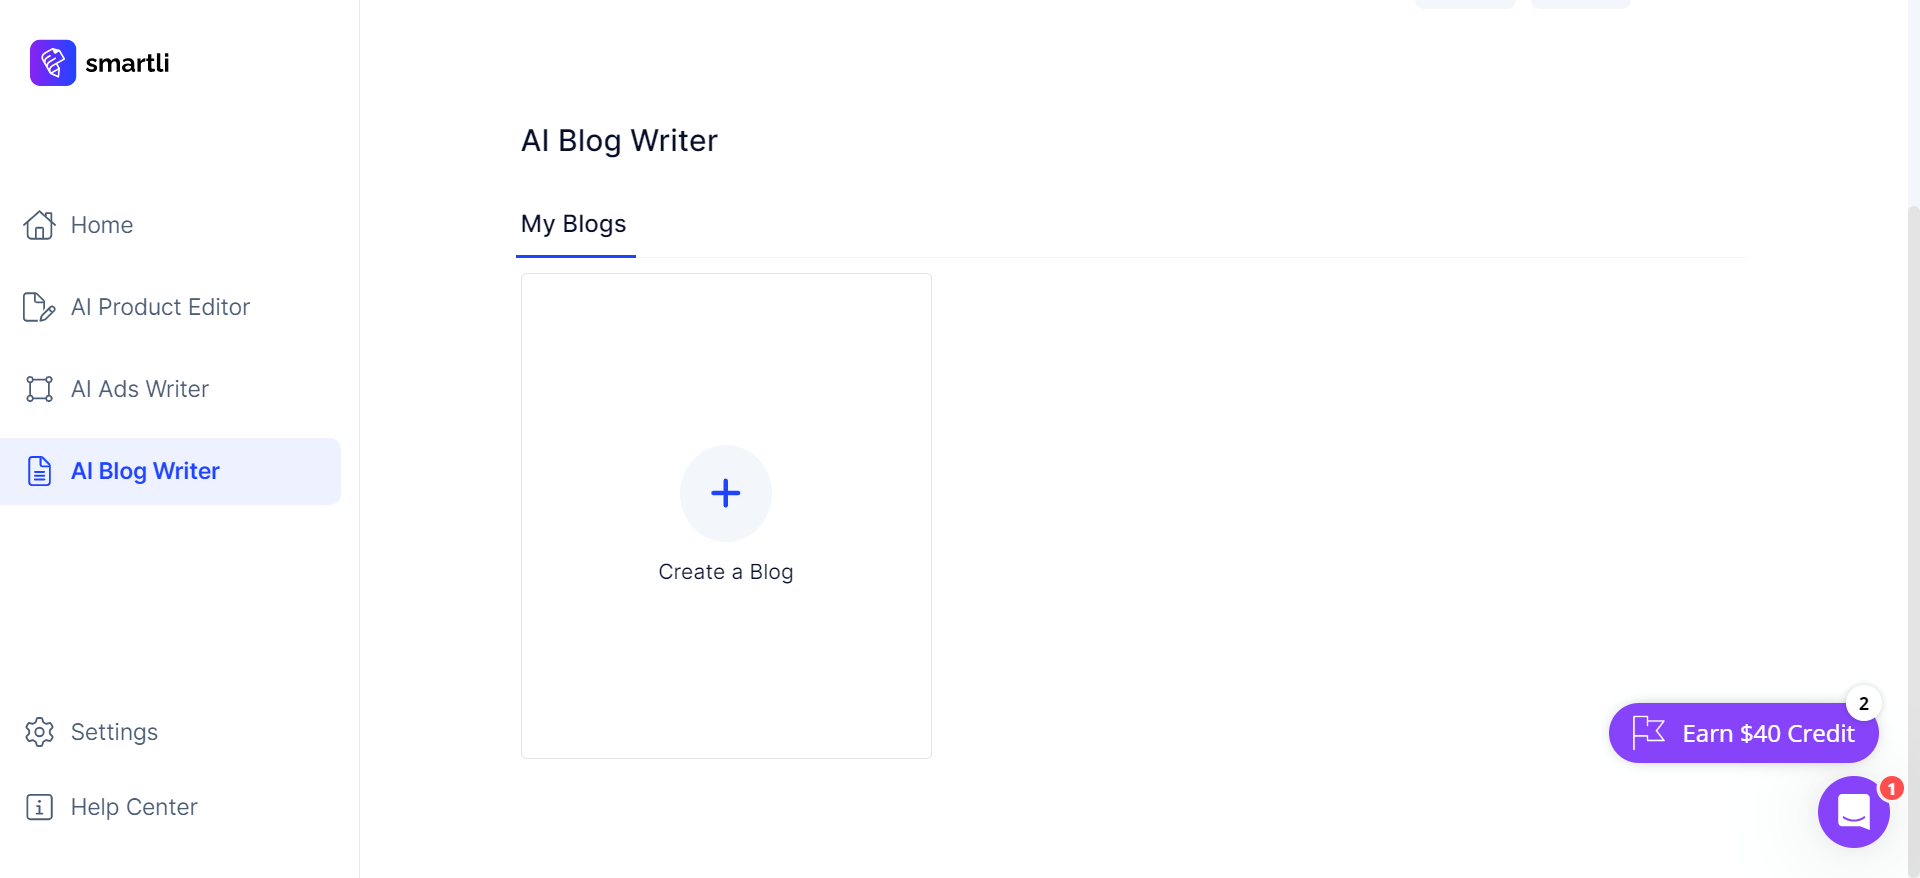Click the AI Product Editor icon
Image resolution: width=1920 pixels, height=878 pixels.
tap(39, 307)
